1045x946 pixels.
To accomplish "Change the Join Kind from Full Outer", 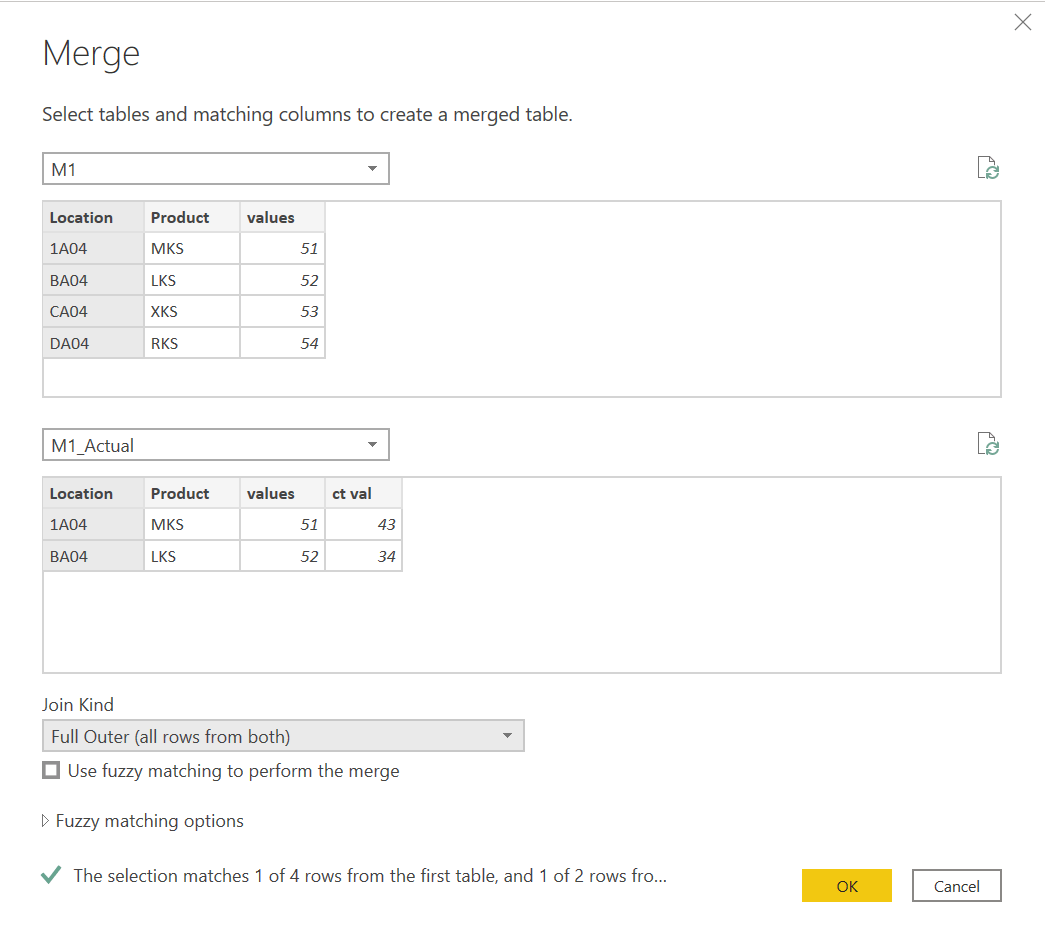I will click(283, 735).
